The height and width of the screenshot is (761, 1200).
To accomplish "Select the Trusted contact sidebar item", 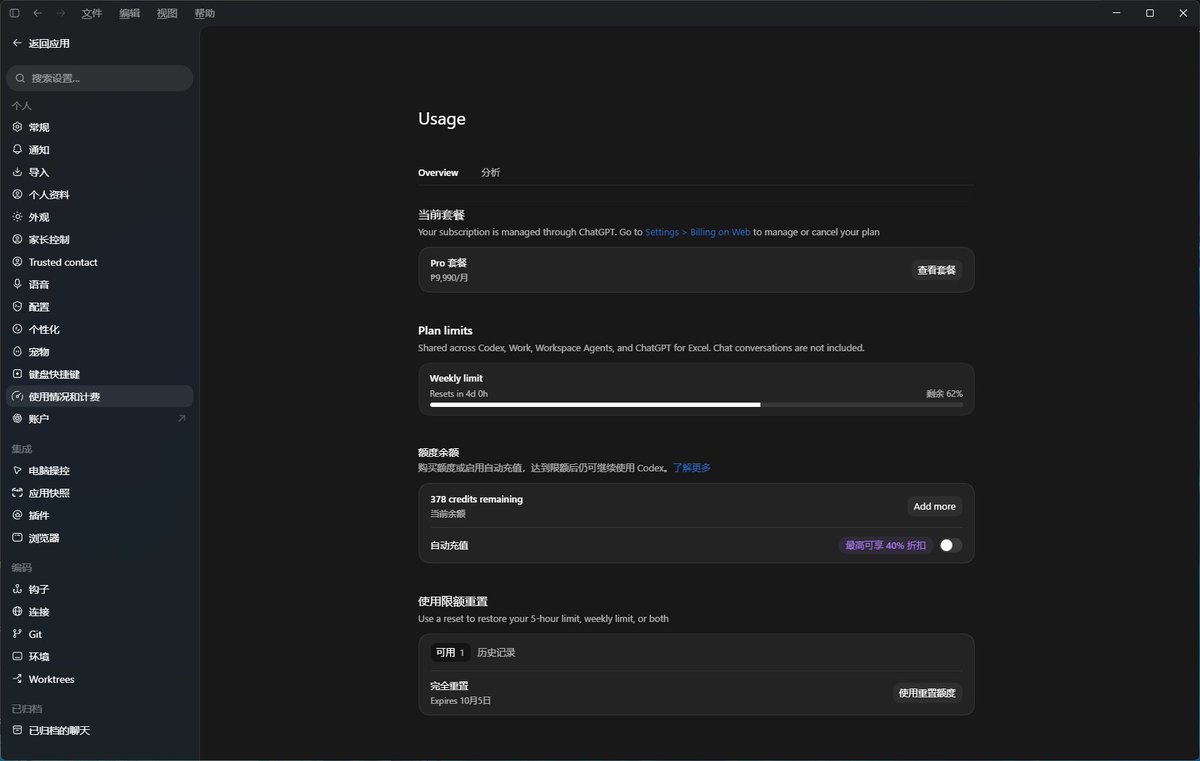I will pyautogui.click(x=99, y=262).
